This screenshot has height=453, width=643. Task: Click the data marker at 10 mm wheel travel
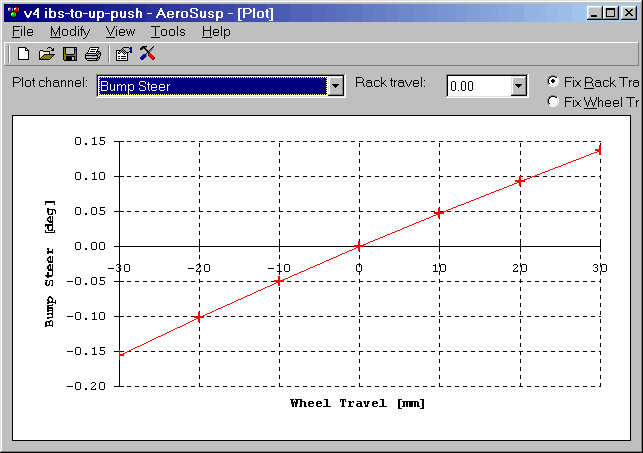click(439, 213)
